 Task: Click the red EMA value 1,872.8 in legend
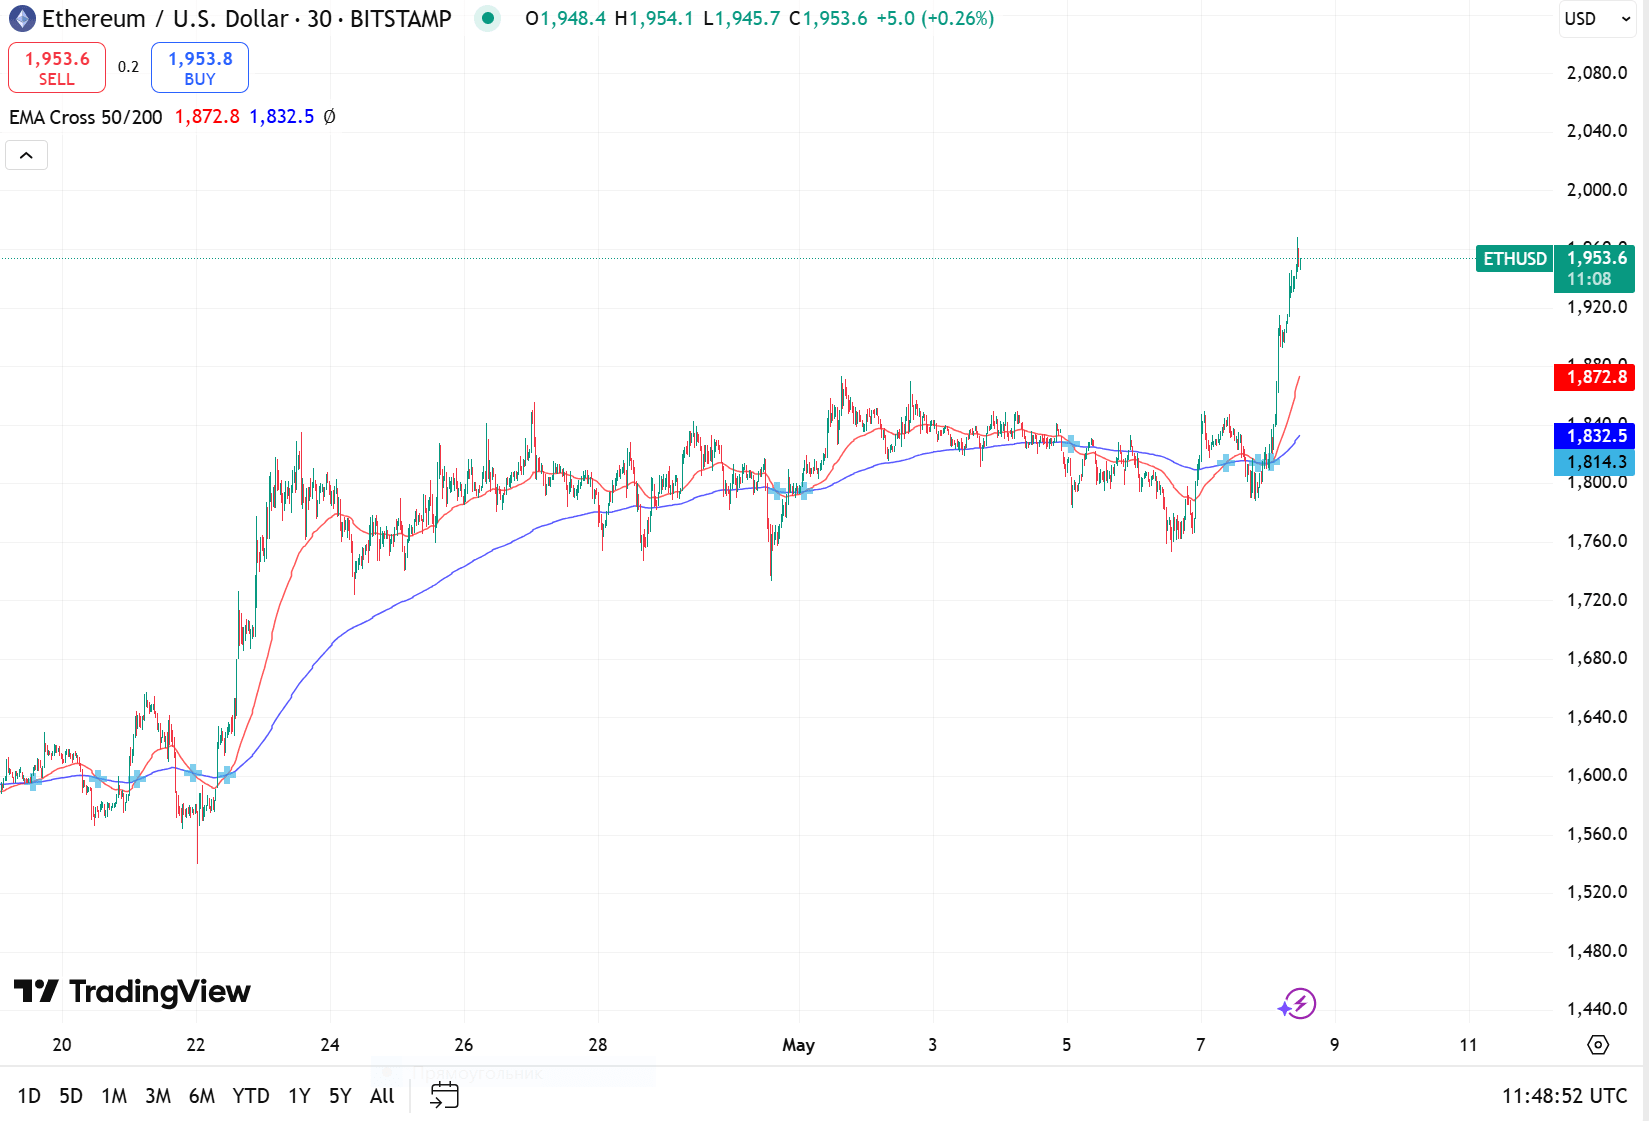coord(207,117)
